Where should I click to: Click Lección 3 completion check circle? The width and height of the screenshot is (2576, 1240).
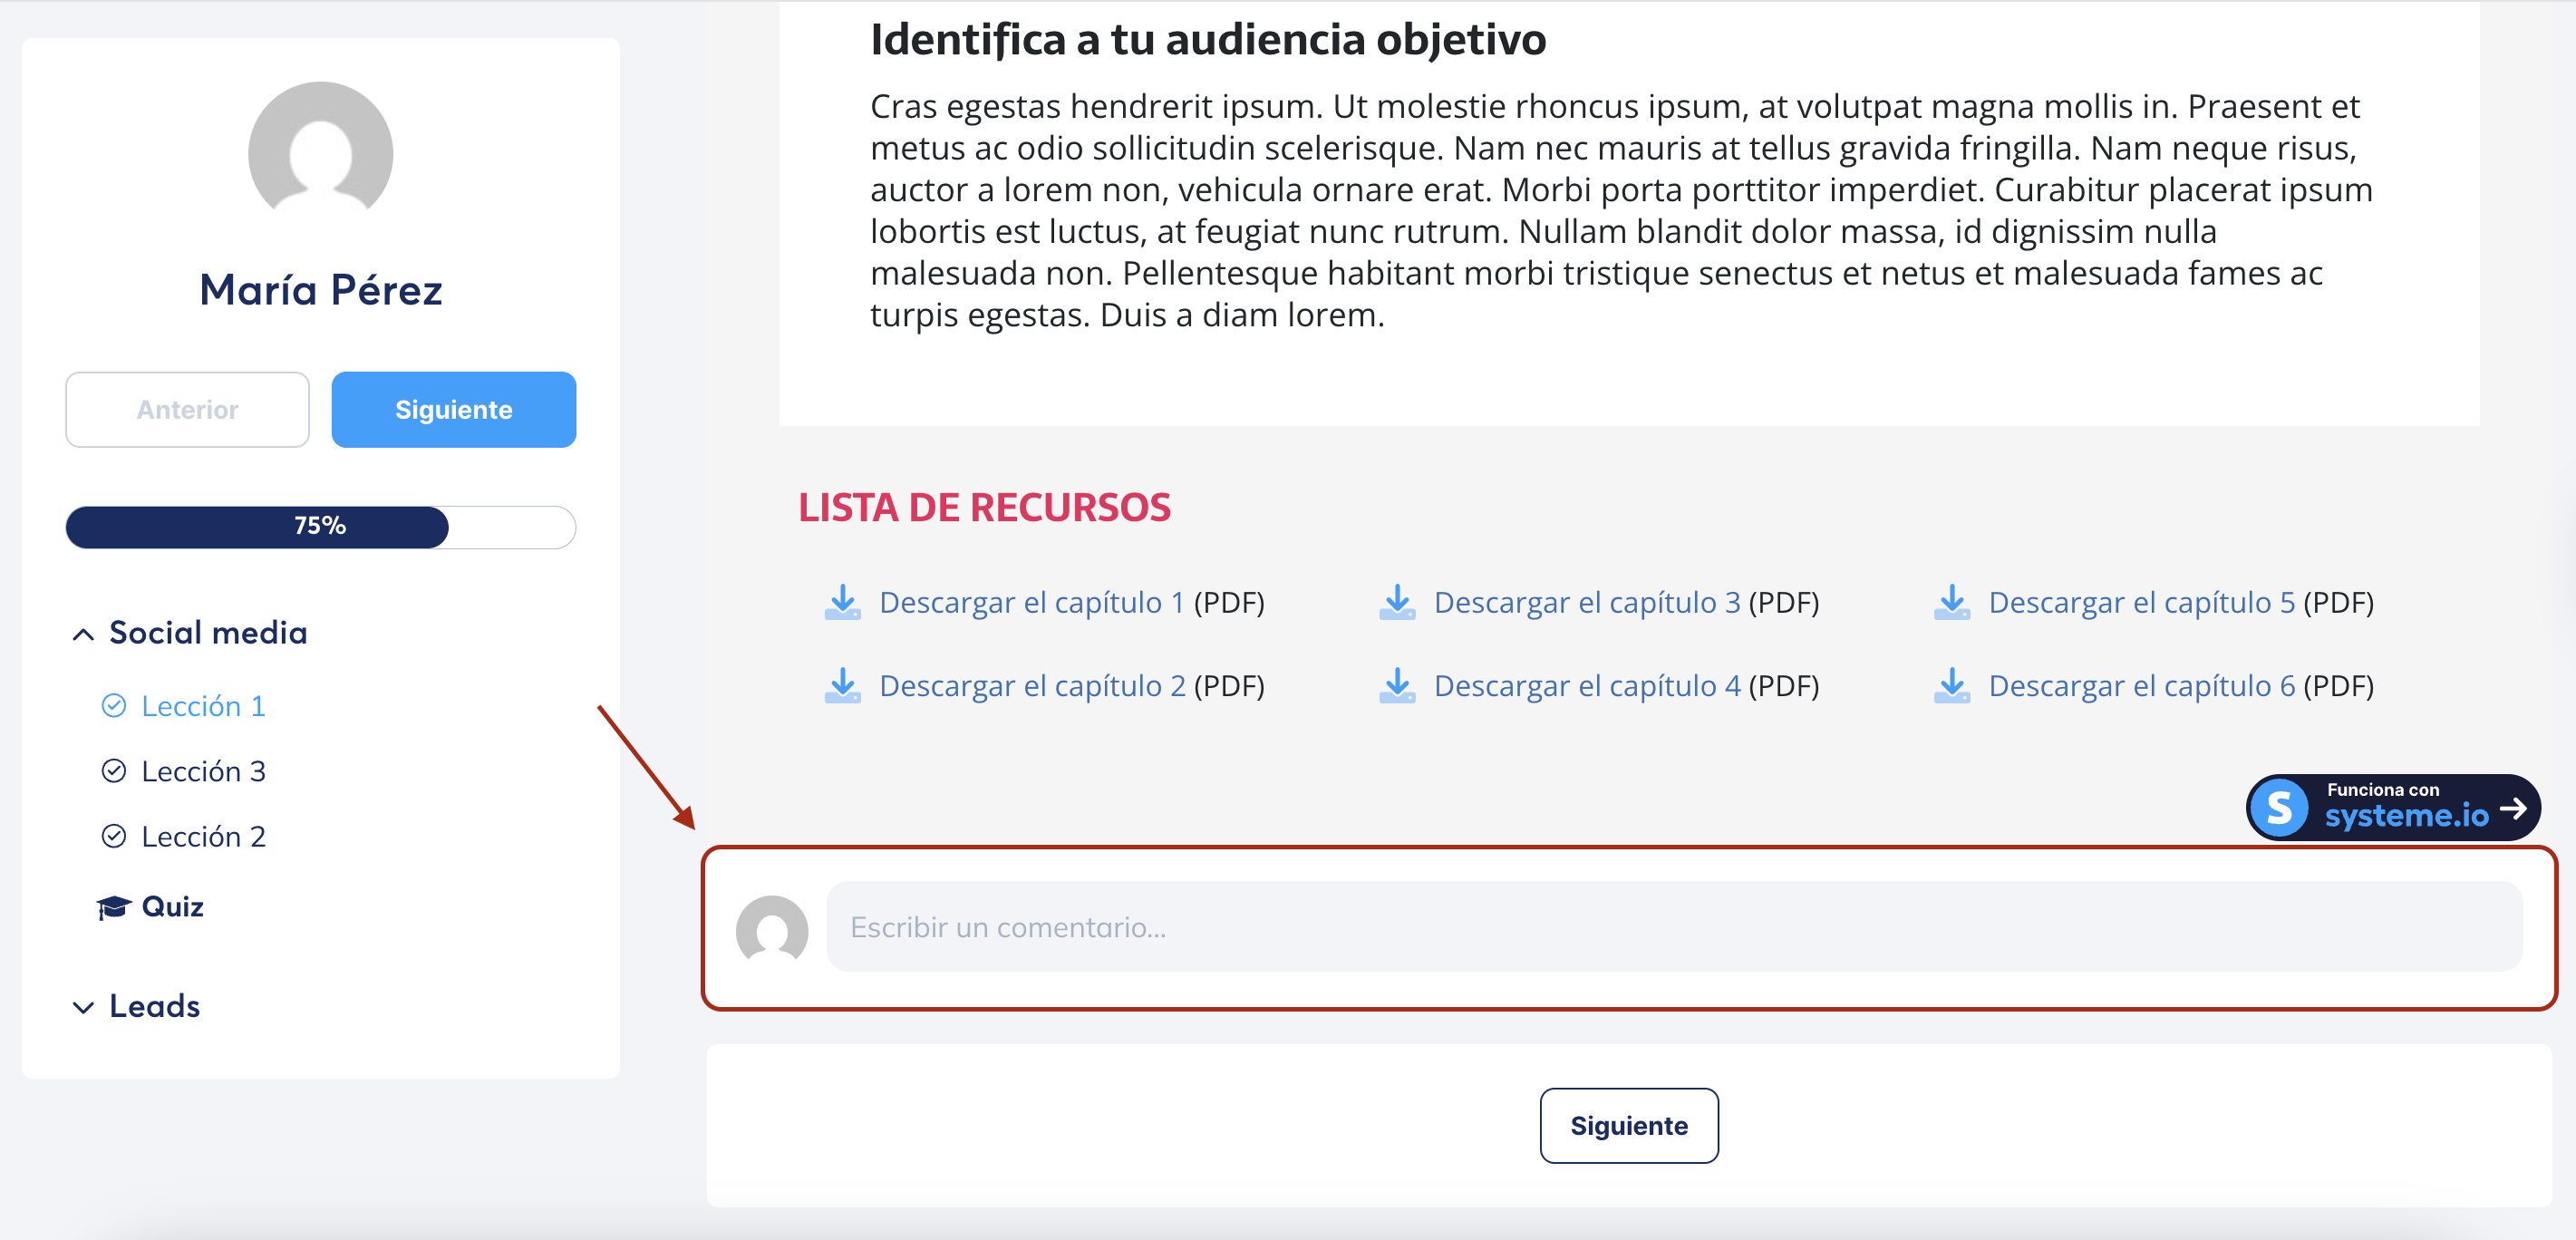tap(114, 771)
